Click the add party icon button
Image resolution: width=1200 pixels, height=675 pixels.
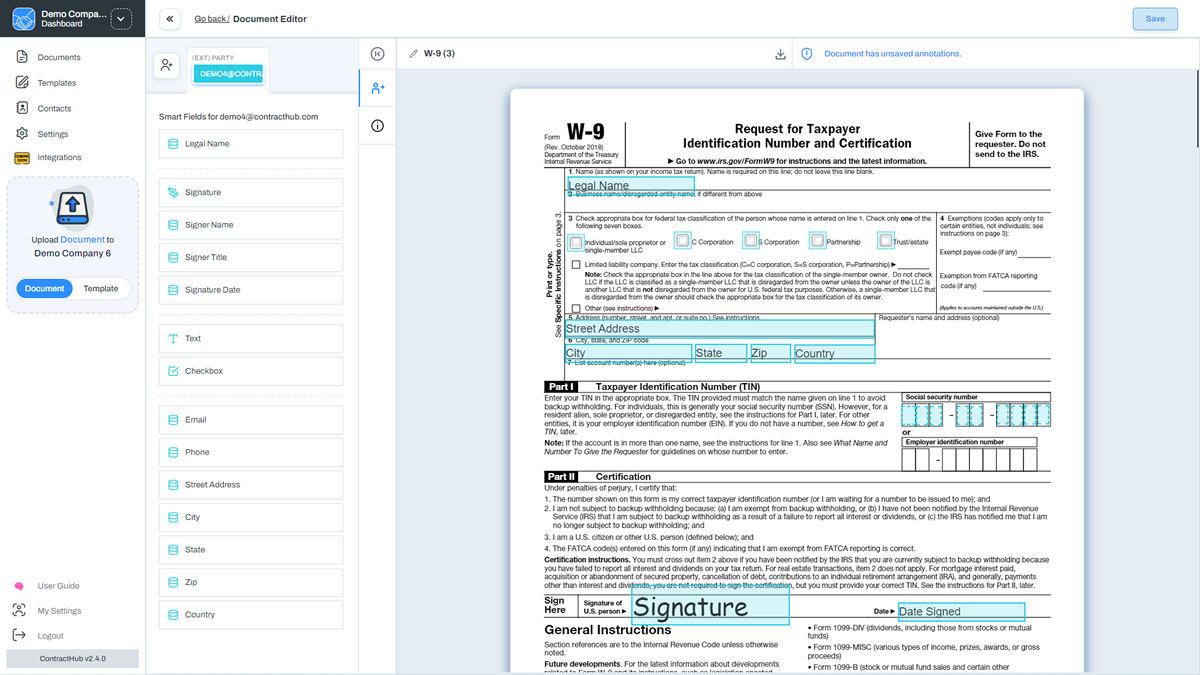point(166,65)
